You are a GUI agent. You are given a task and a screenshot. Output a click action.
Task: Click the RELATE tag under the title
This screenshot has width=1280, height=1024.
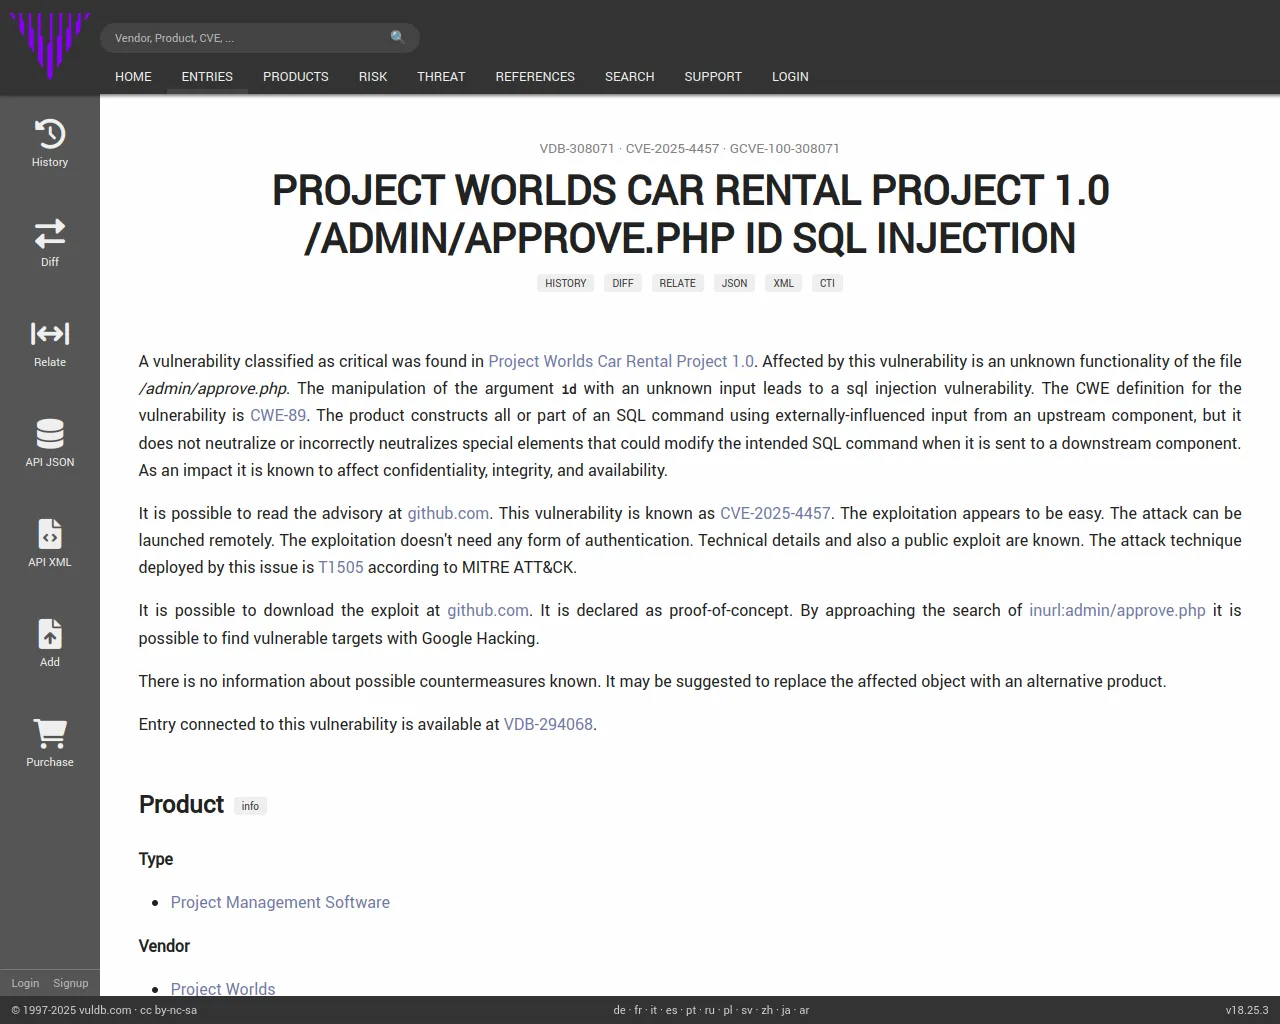click(677, 283)
